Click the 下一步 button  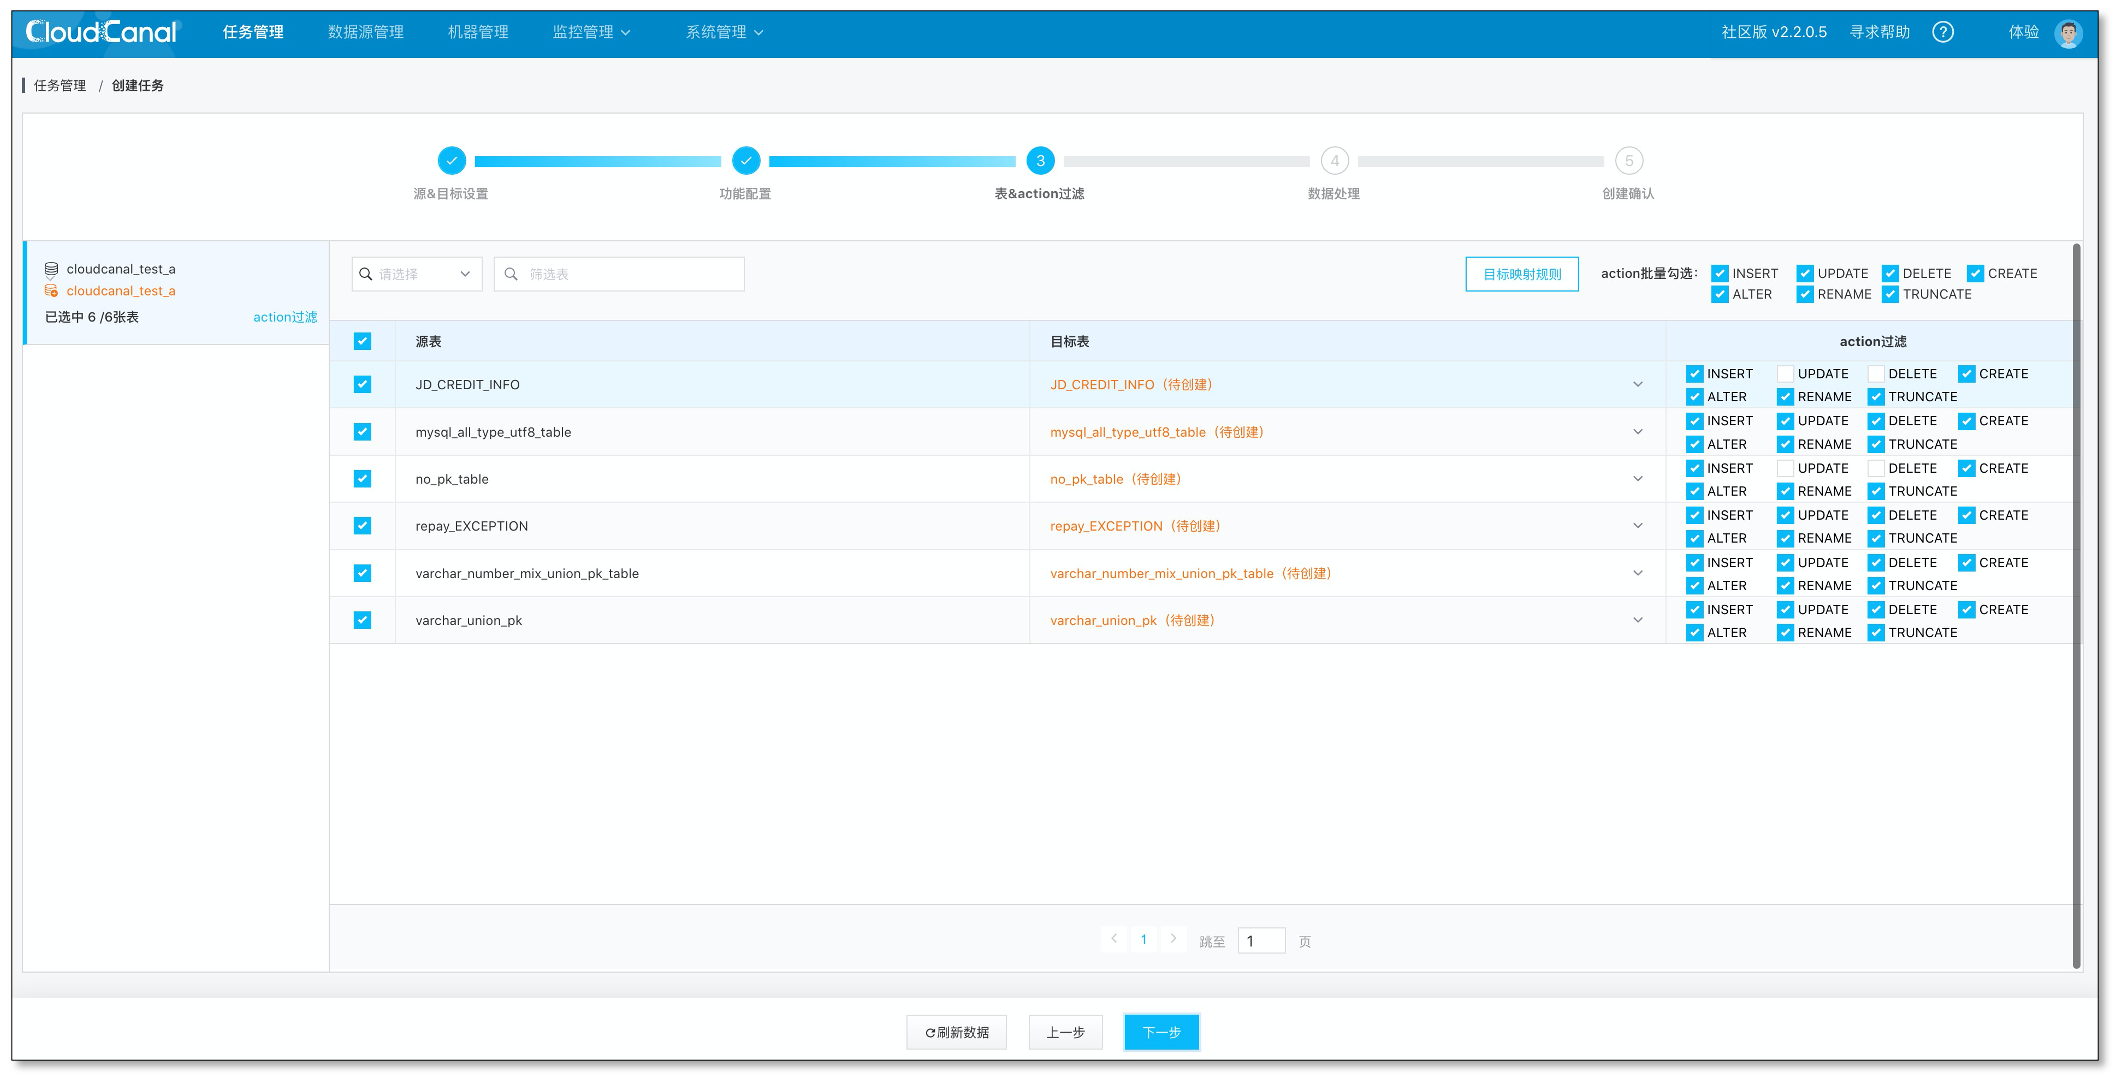[x=1161, y=1032]
